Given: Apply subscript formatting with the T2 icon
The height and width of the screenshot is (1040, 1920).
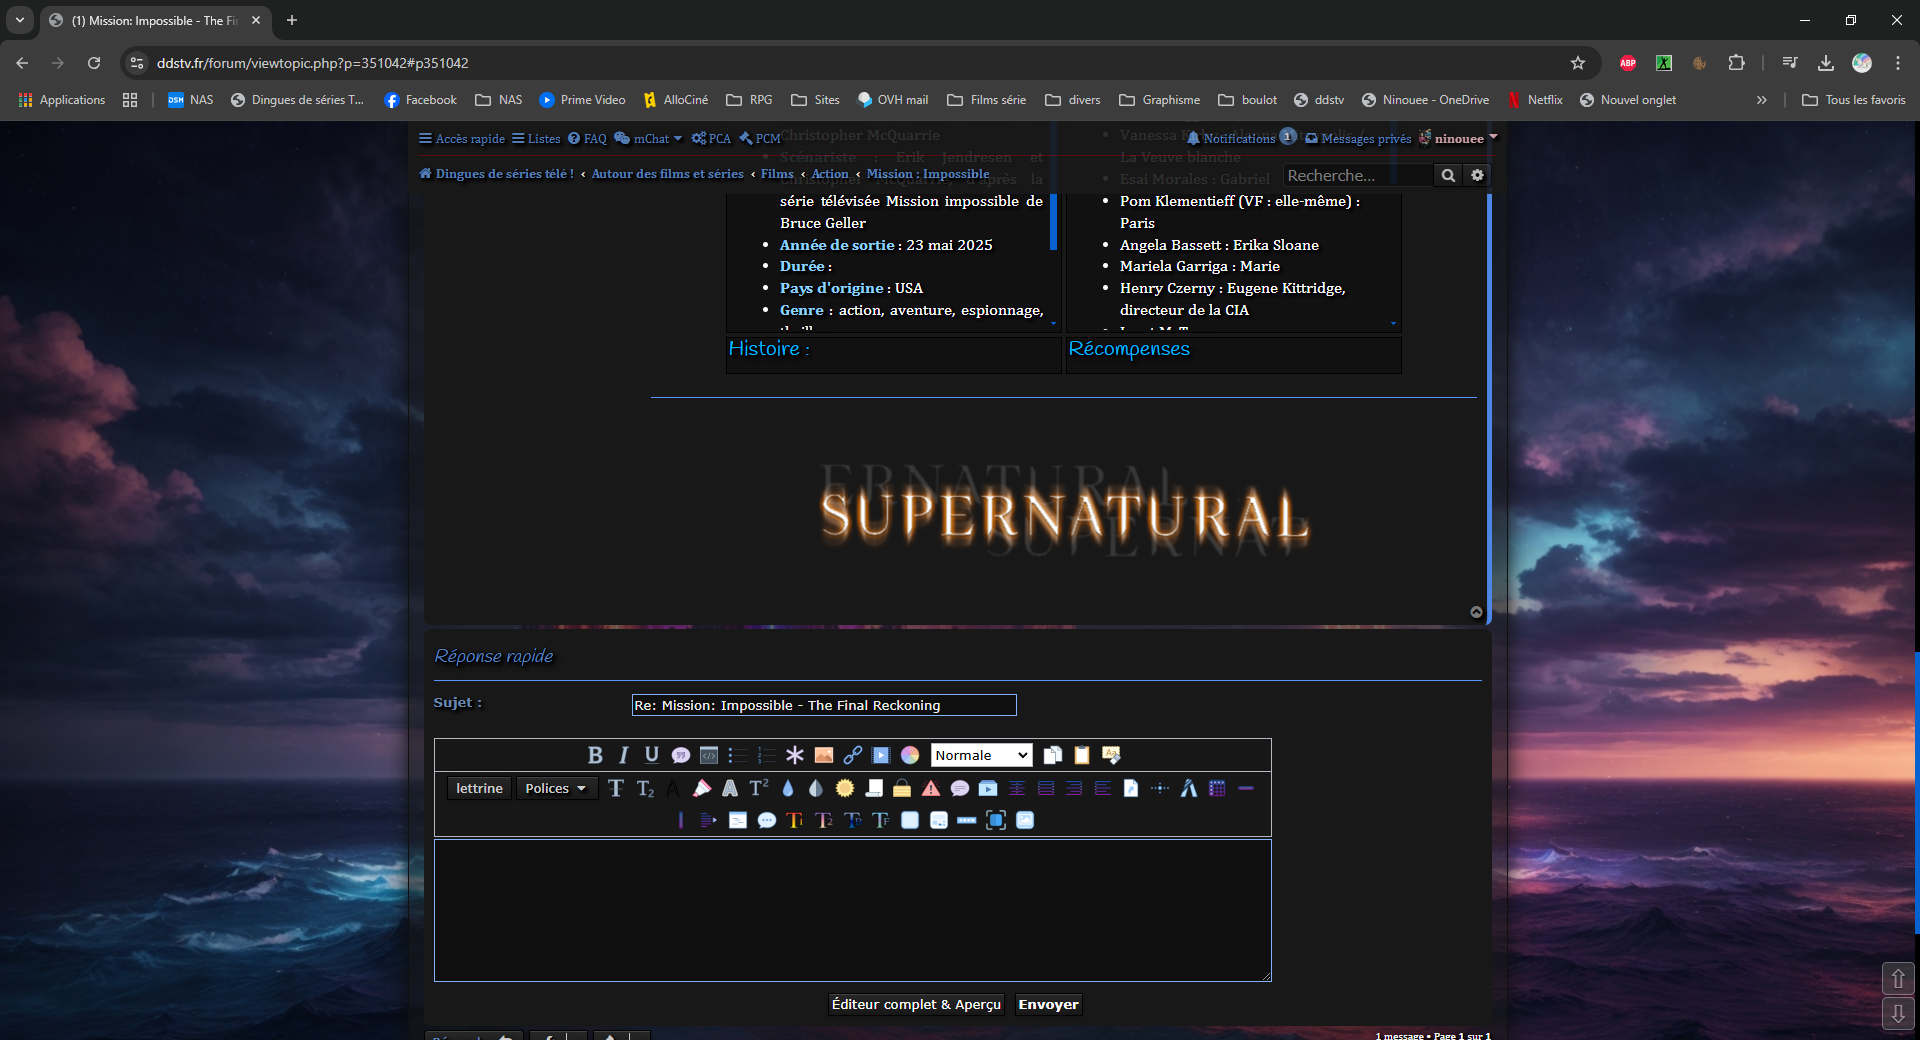Looking at the screenshot, I should pos(645,789).
